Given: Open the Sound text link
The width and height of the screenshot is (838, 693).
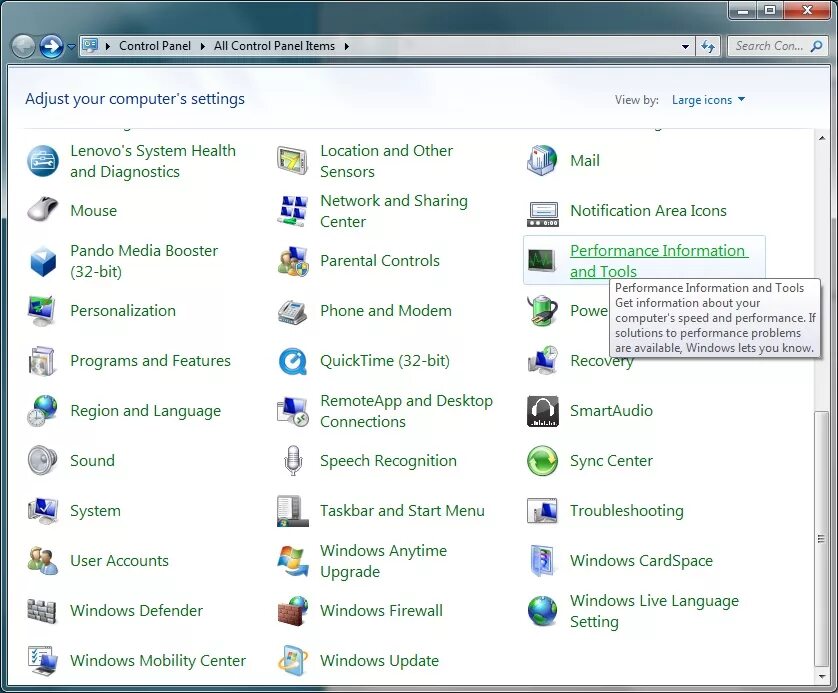Looking at the screenshot, I should 92,461.
